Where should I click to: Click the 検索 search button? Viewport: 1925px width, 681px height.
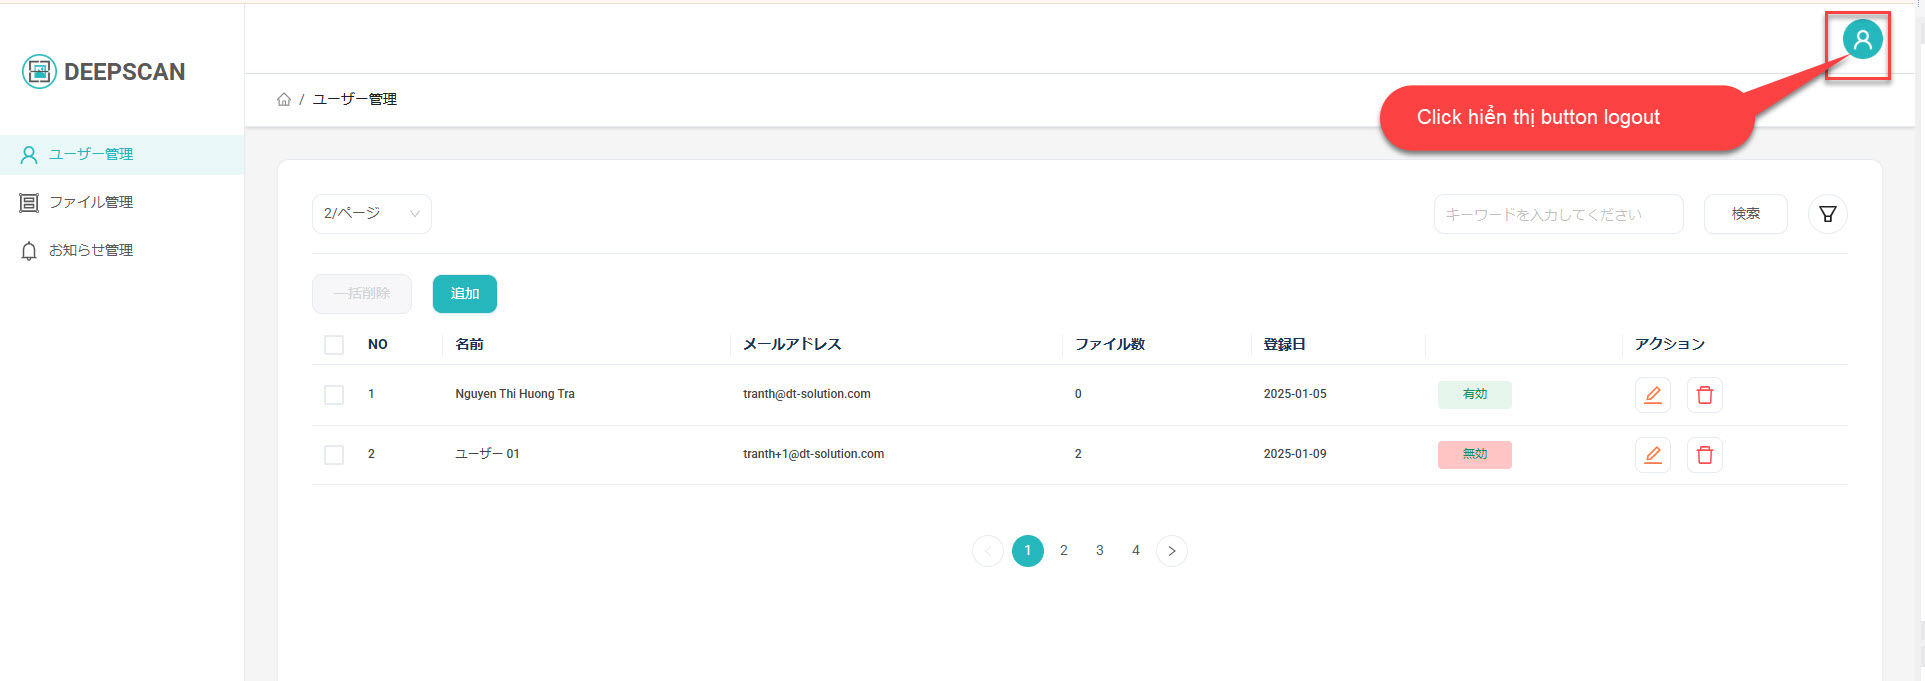pos(1745,214)
